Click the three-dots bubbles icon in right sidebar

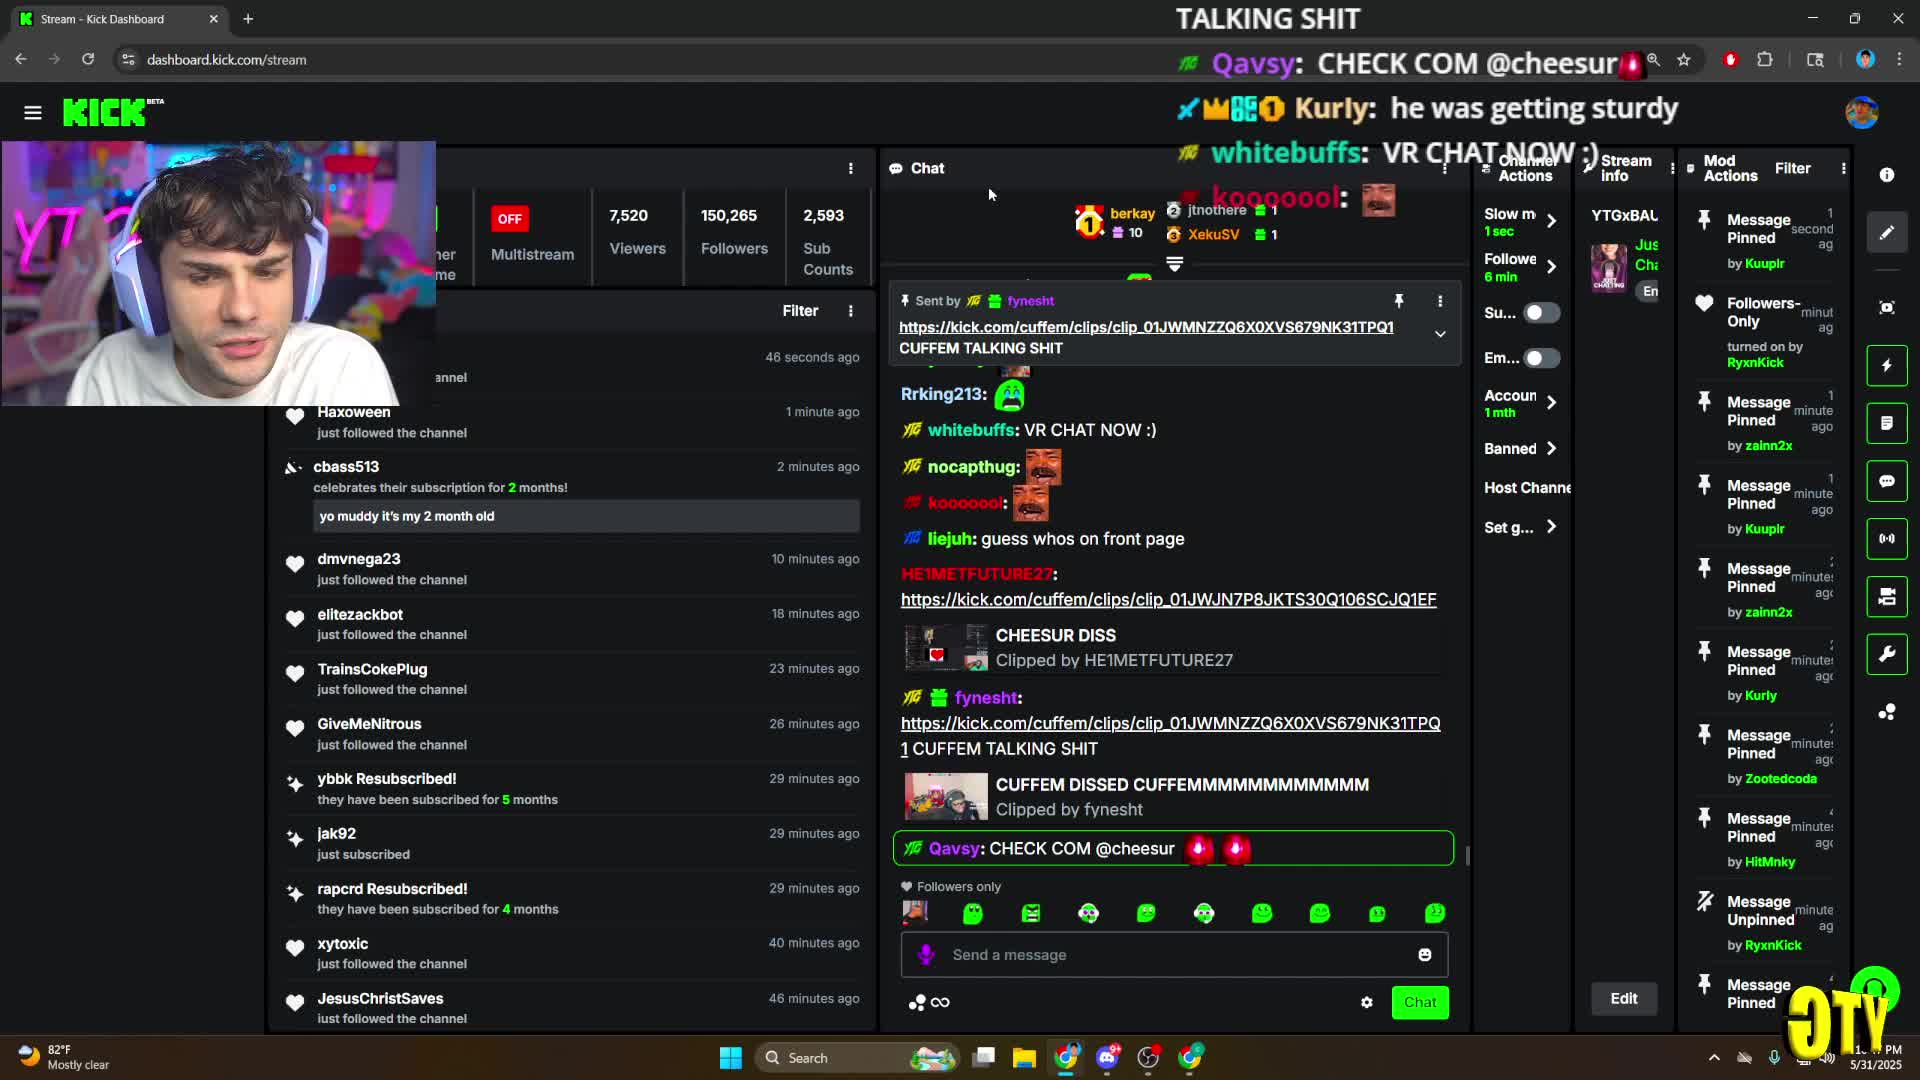click(x=1886, y=712)
